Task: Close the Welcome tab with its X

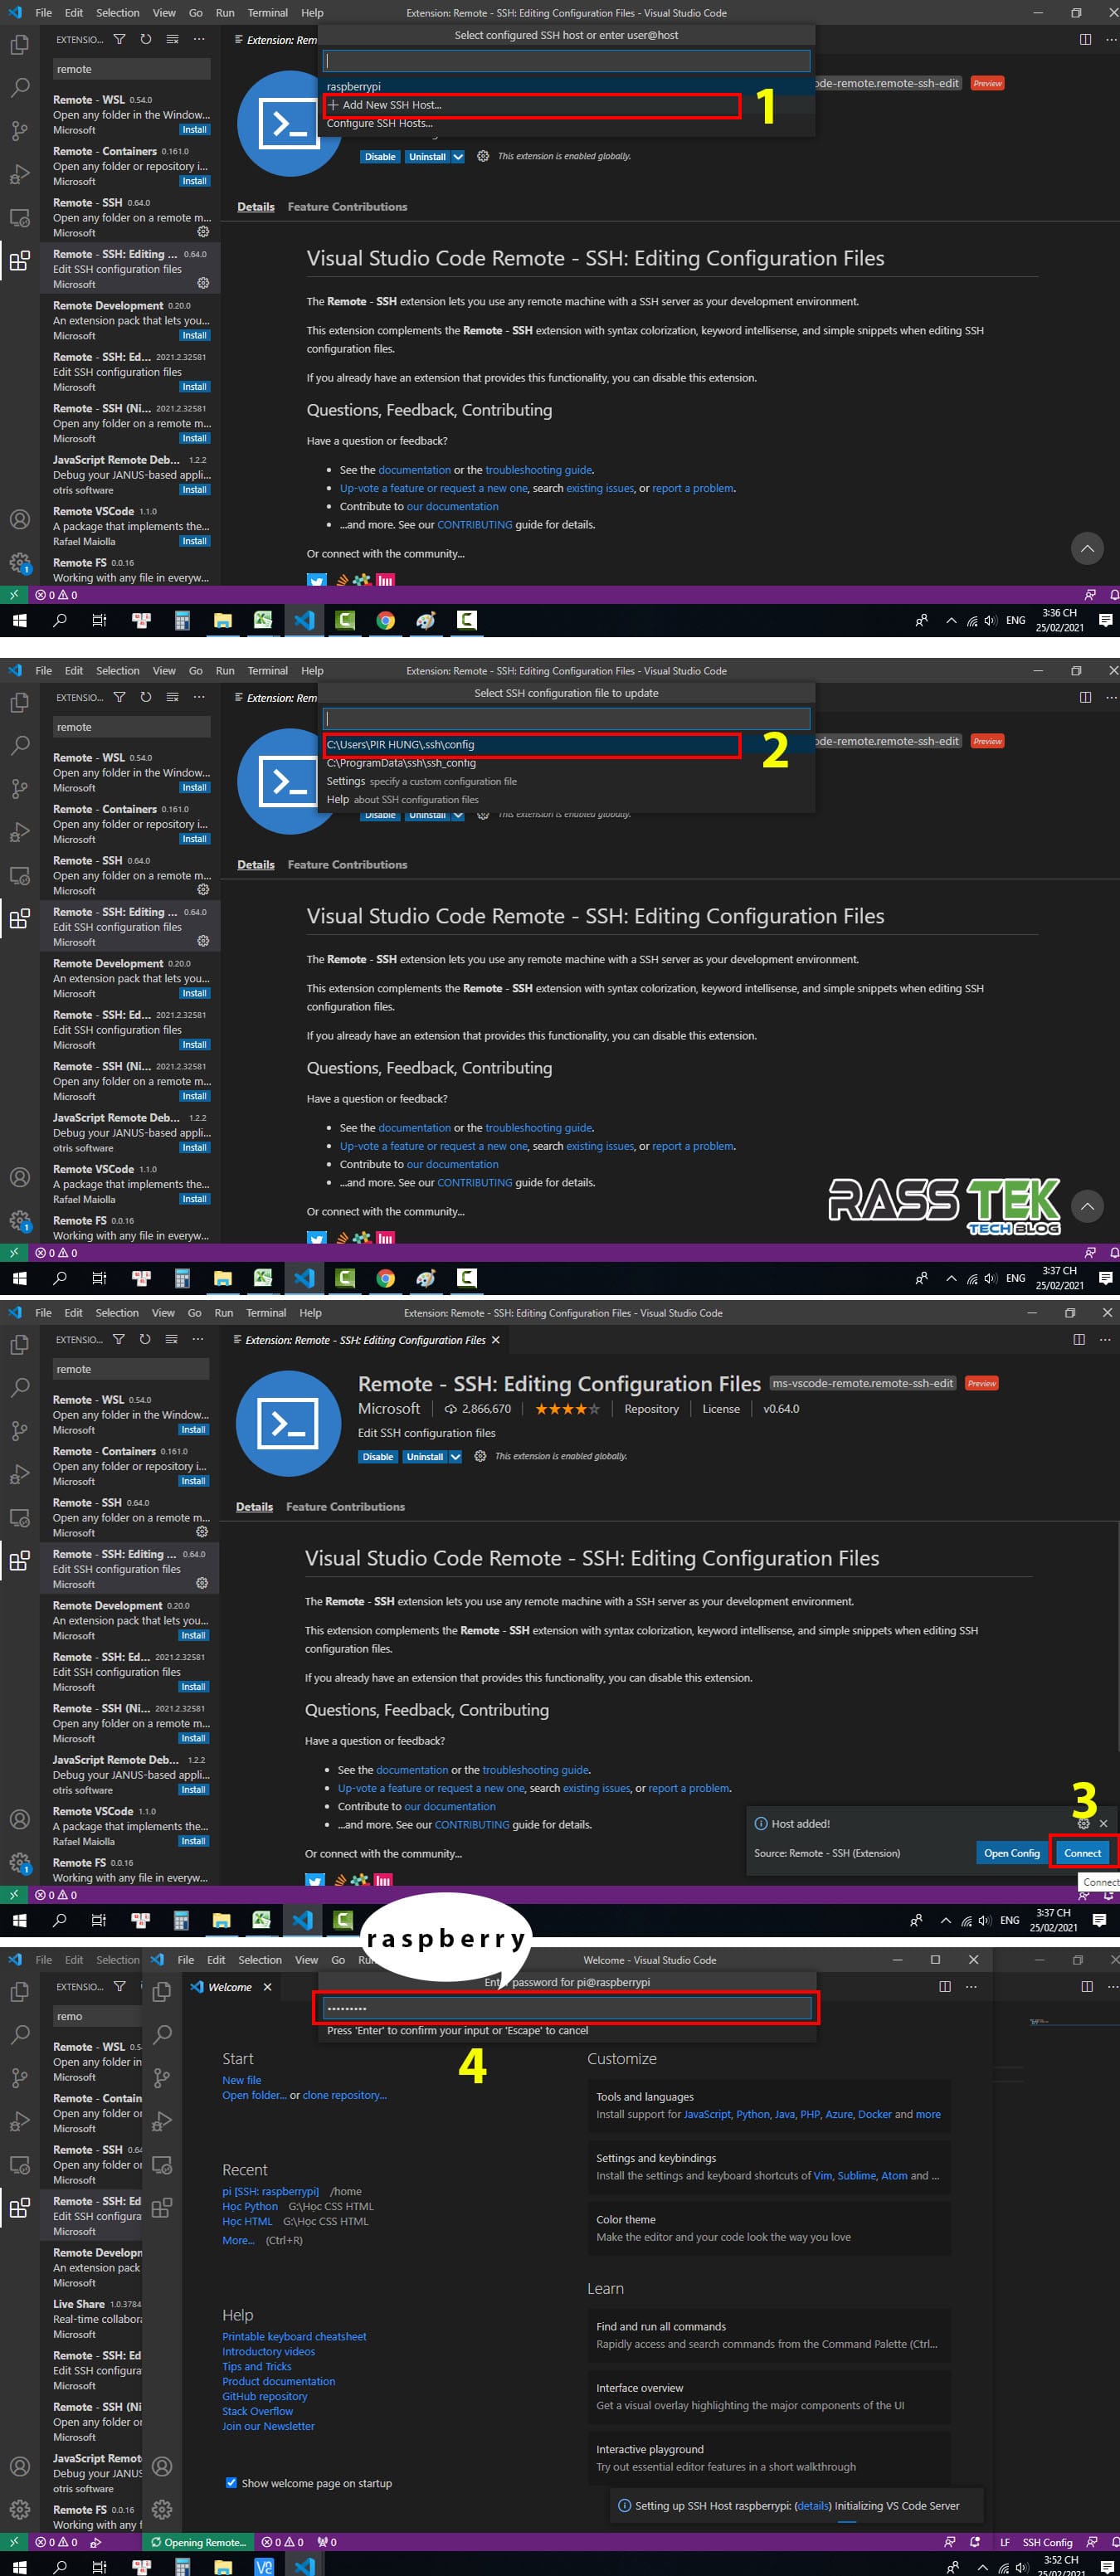Action: coord(267,1987)
